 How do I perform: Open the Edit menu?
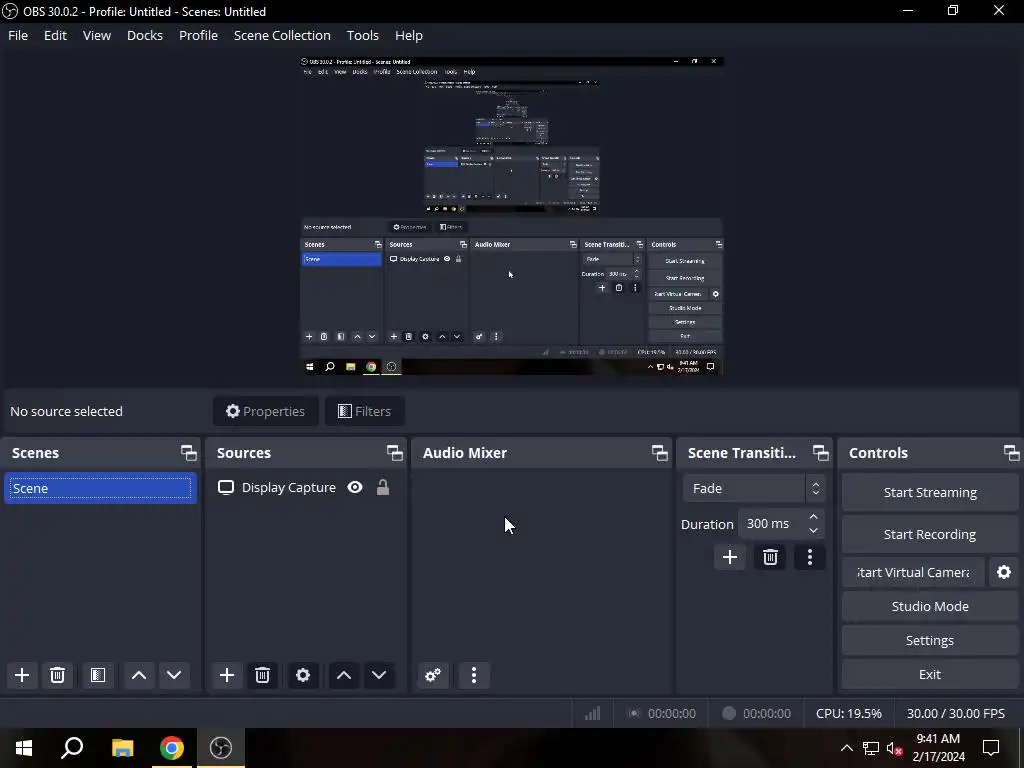(56, 35)
